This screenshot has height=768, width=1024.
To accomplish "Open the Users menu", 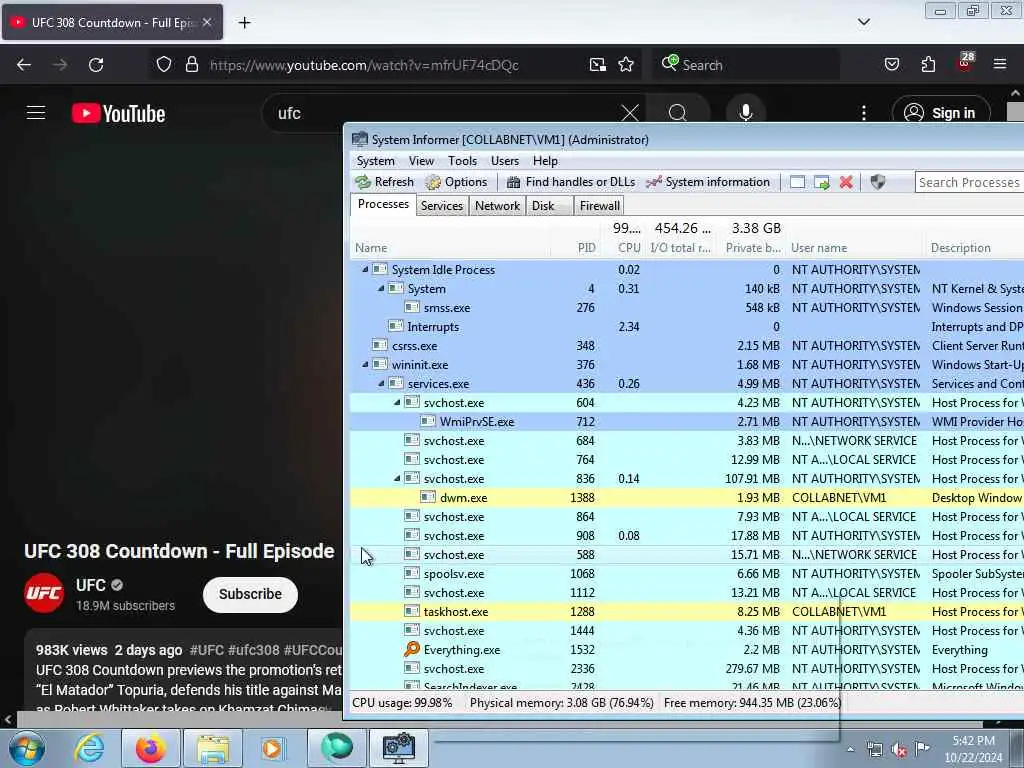I will [505, 161].
